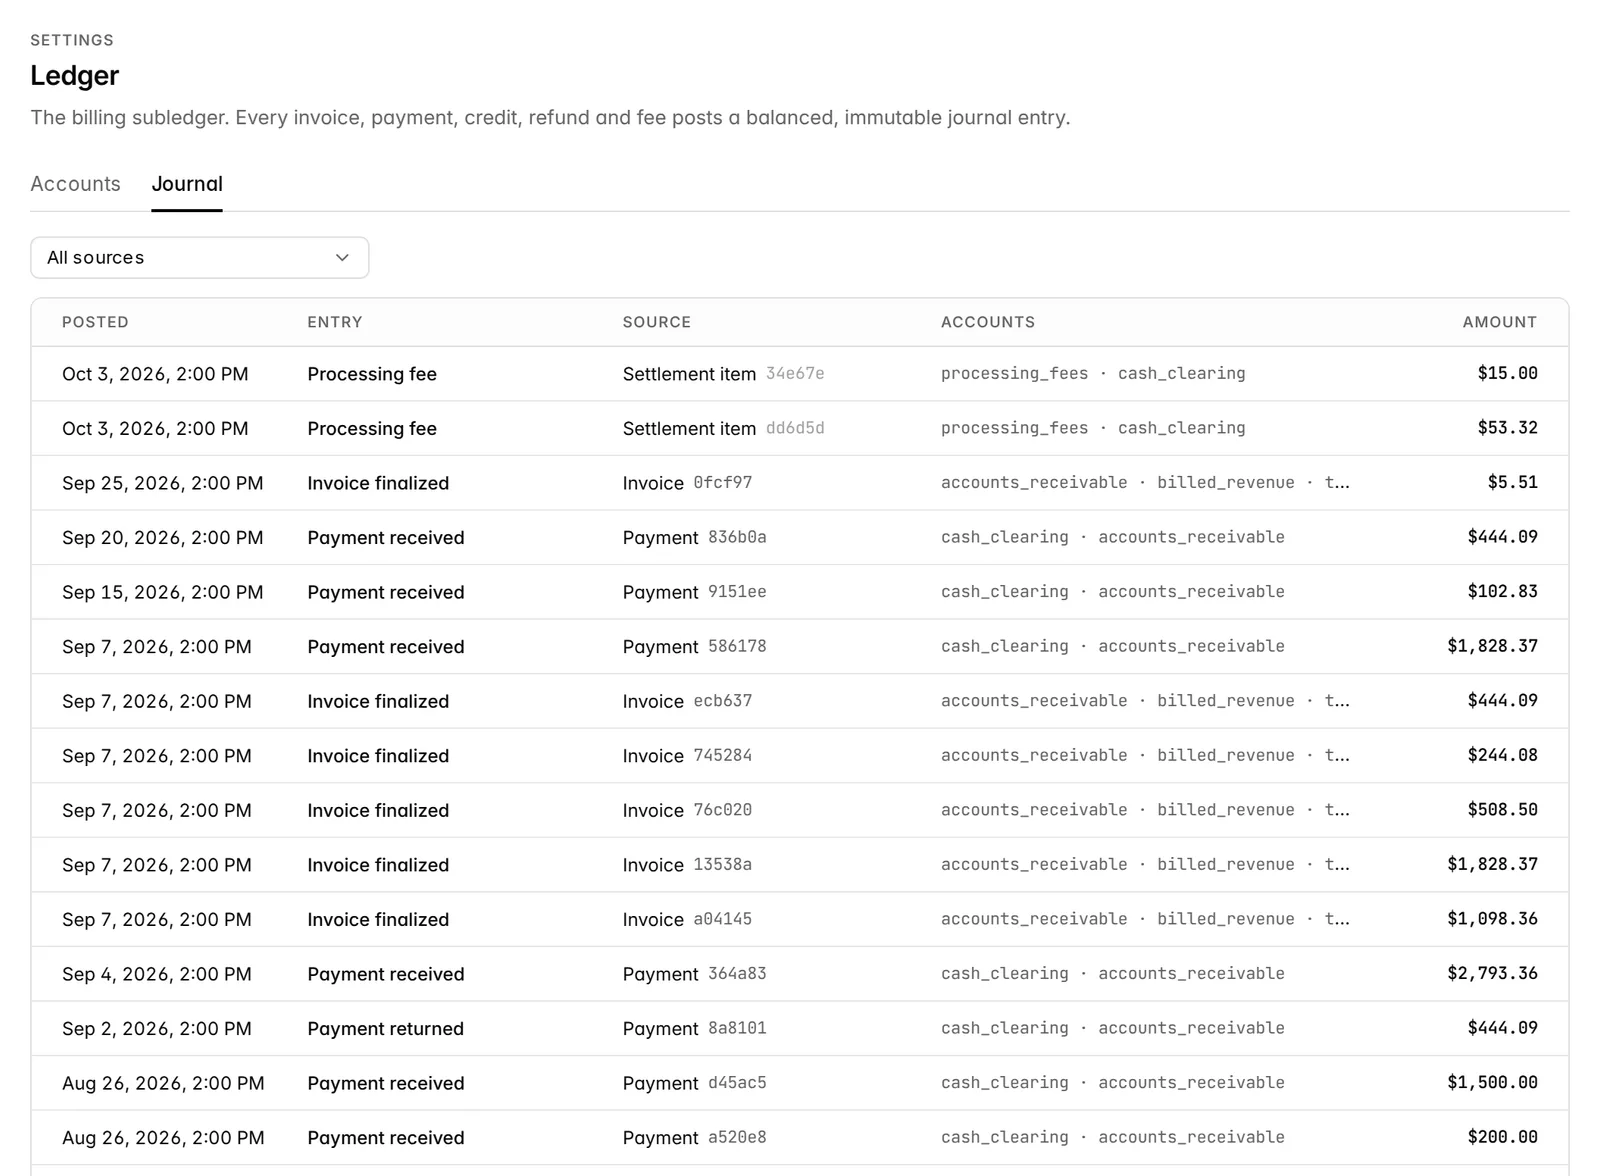Select the Journal tab

(187, 184)
